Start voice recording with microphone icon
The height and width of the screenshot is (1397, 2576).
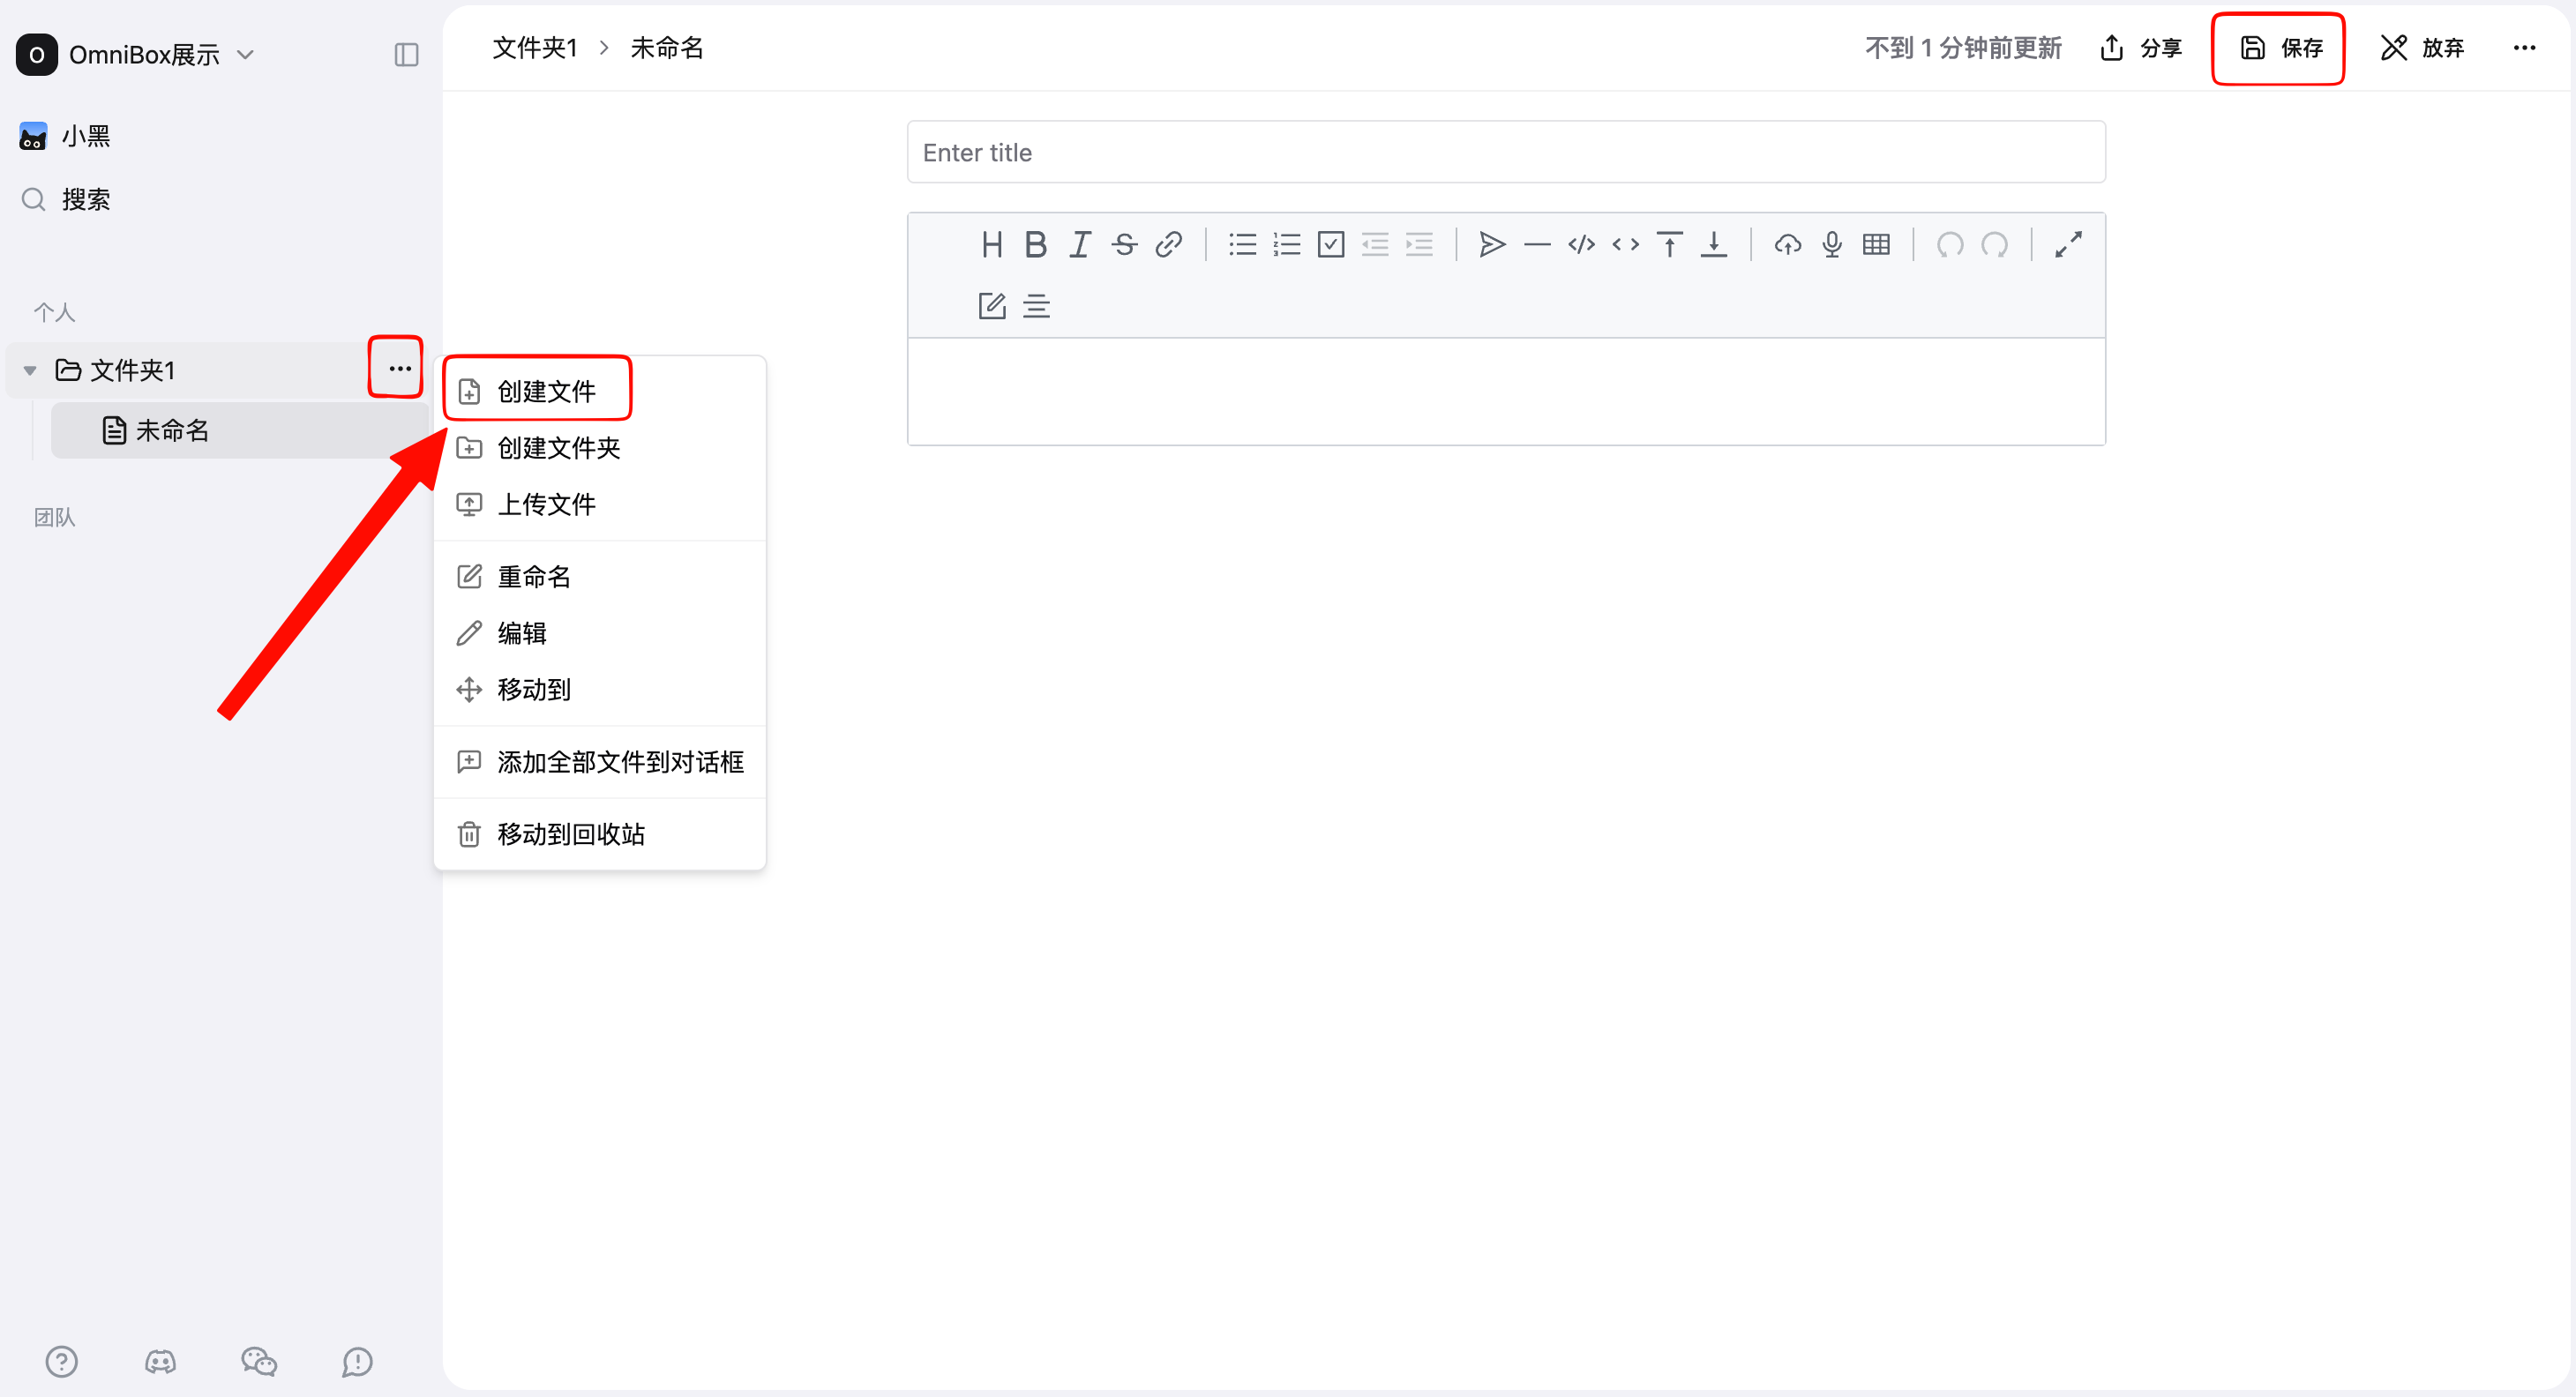click(x=1831, y=245)
